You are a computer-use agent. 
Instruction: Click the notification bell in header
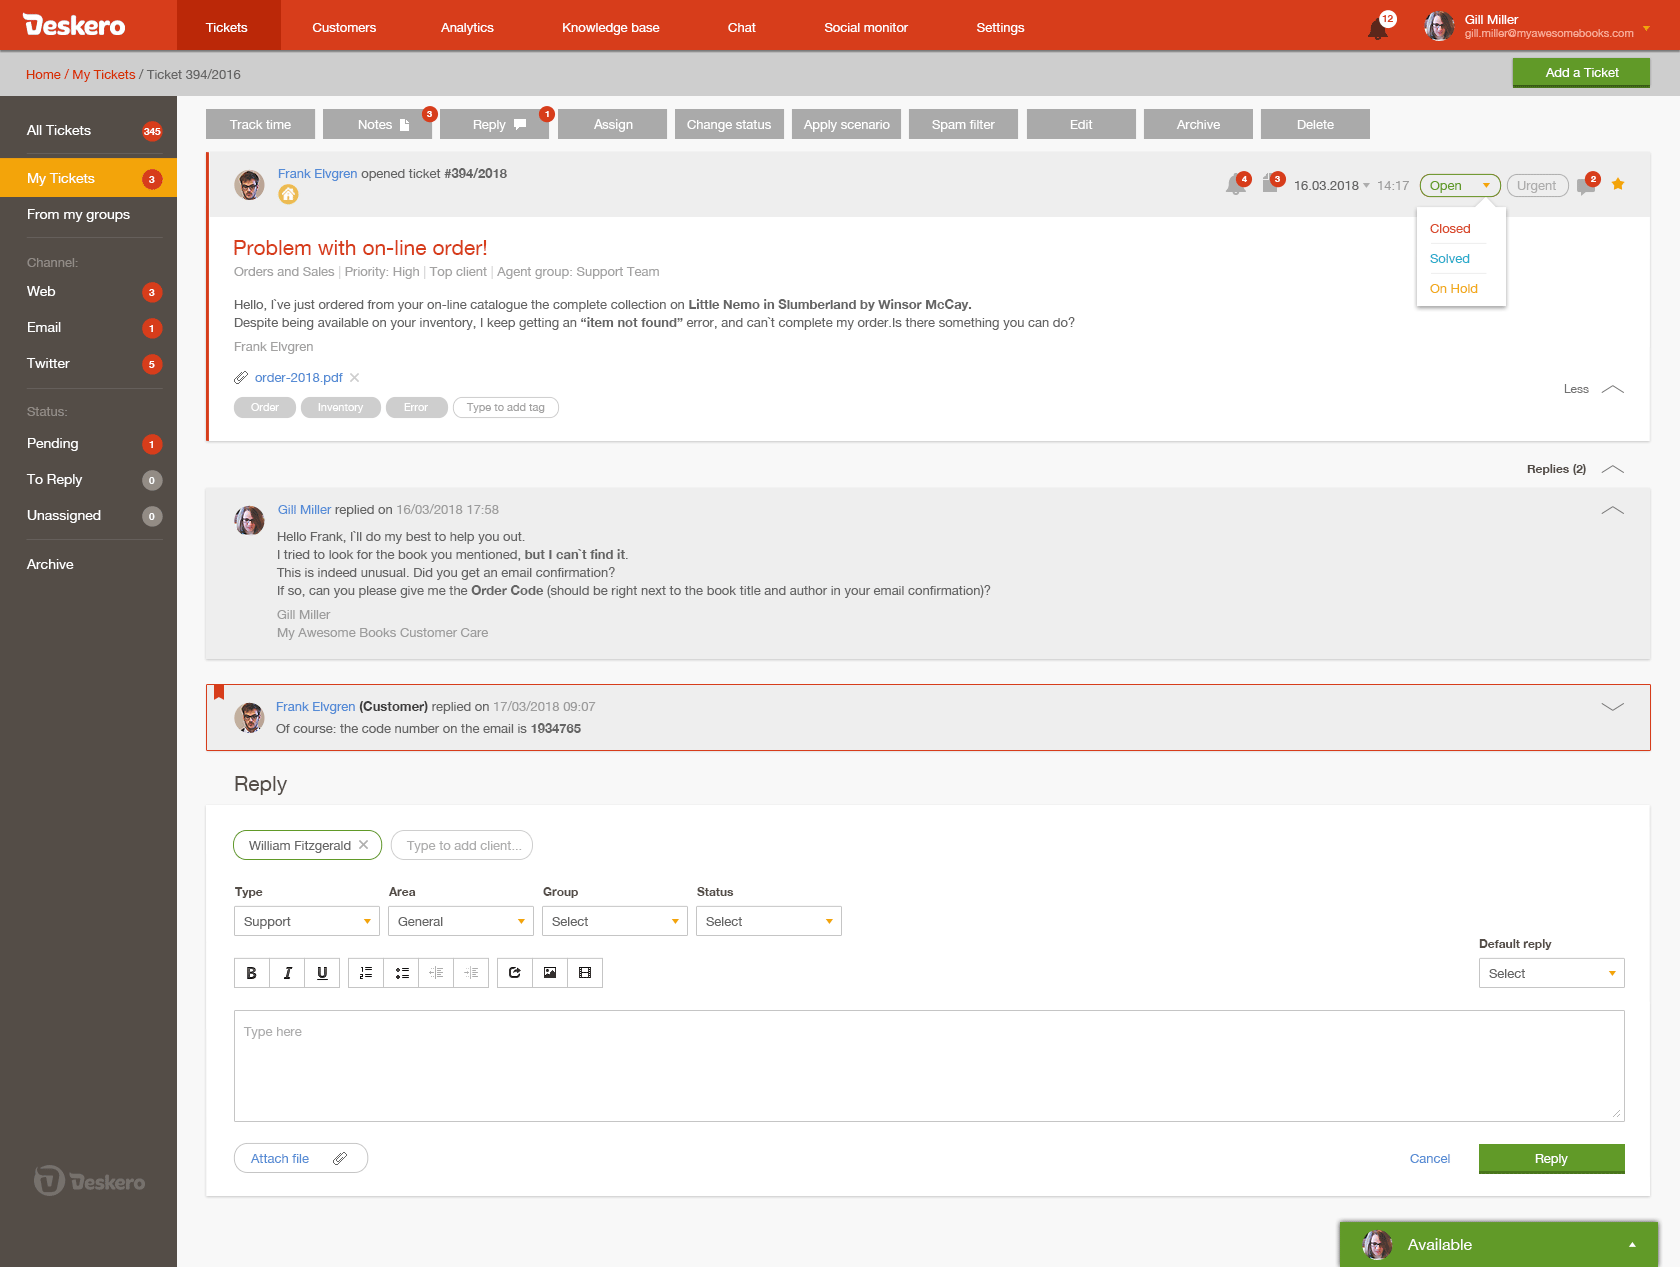[1378, 28]
